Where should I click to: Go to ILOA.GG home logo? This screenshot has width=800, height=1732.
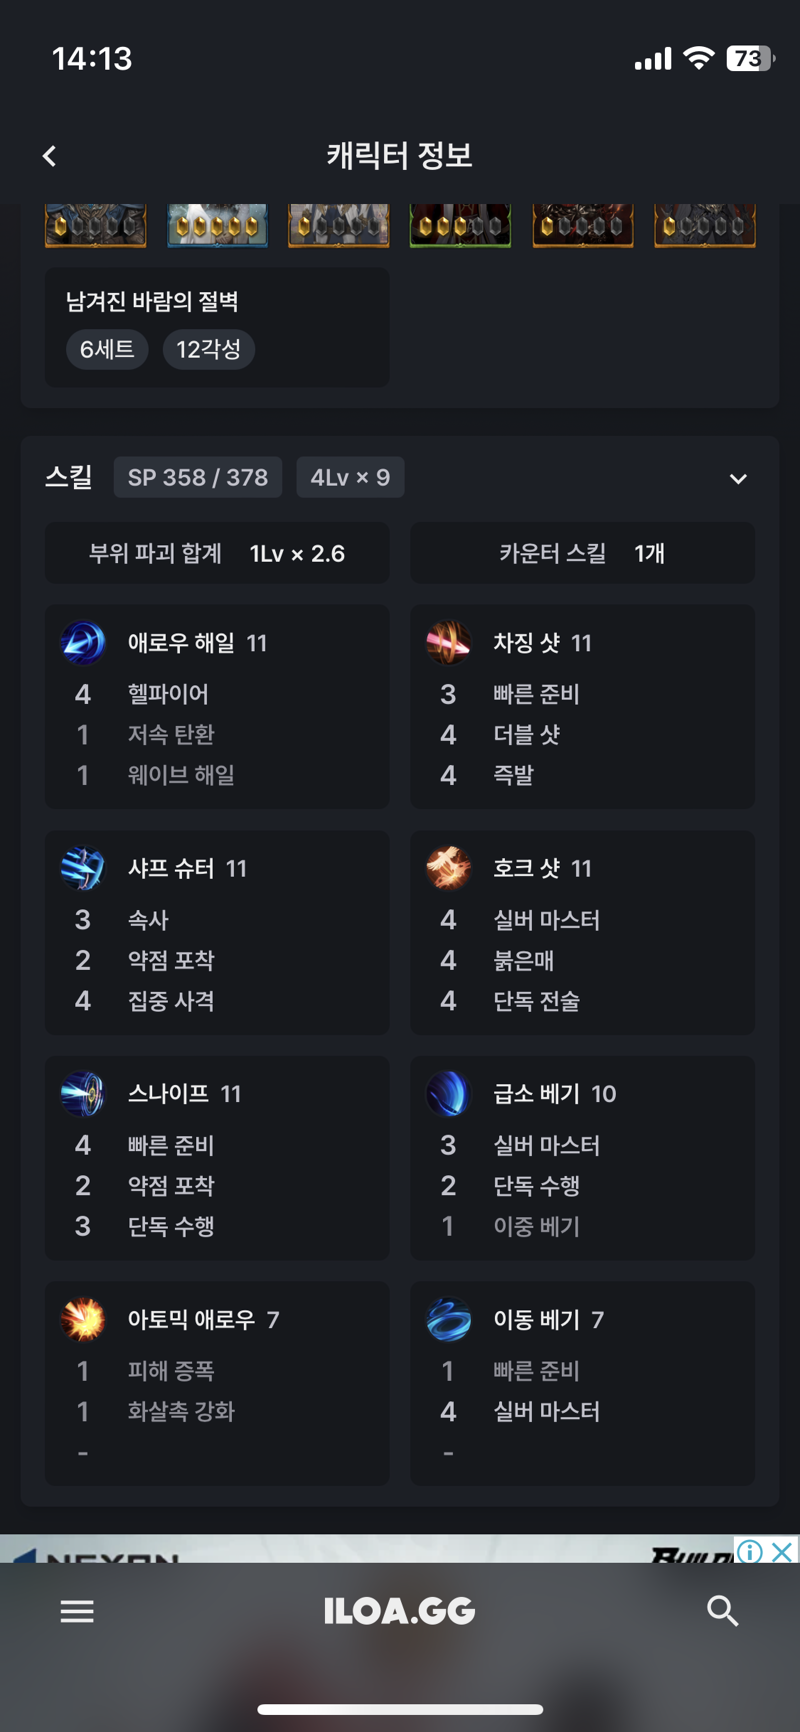click(399, 1611)
